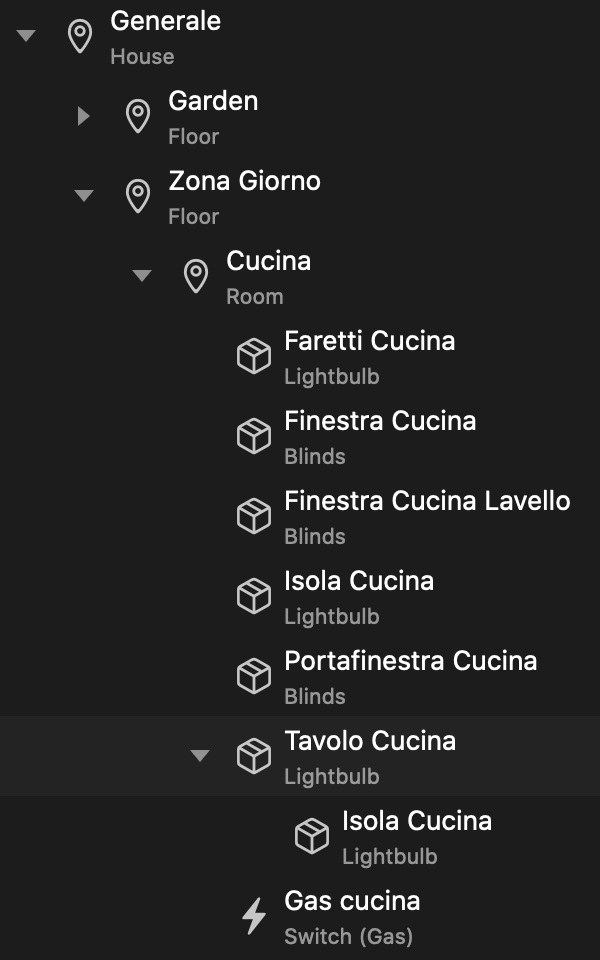Collapse the Zona Giorno floor node
Screen dimensions: 600x960
coord(84,196)
